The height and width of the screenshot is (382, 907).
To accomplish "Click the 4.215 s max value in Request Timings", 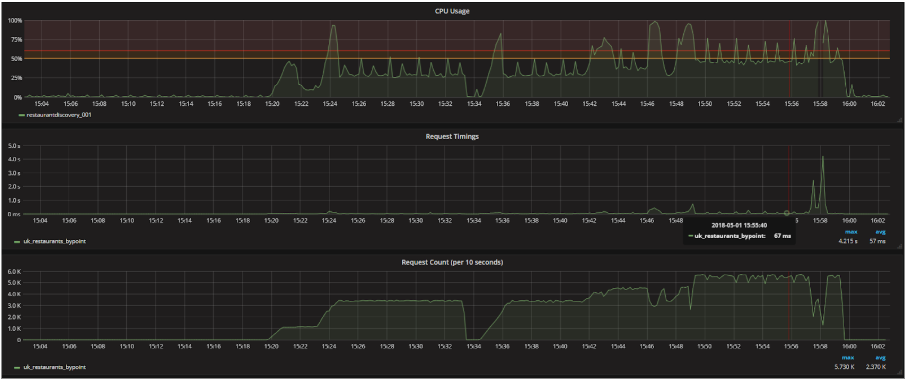I will click(847, 241).
